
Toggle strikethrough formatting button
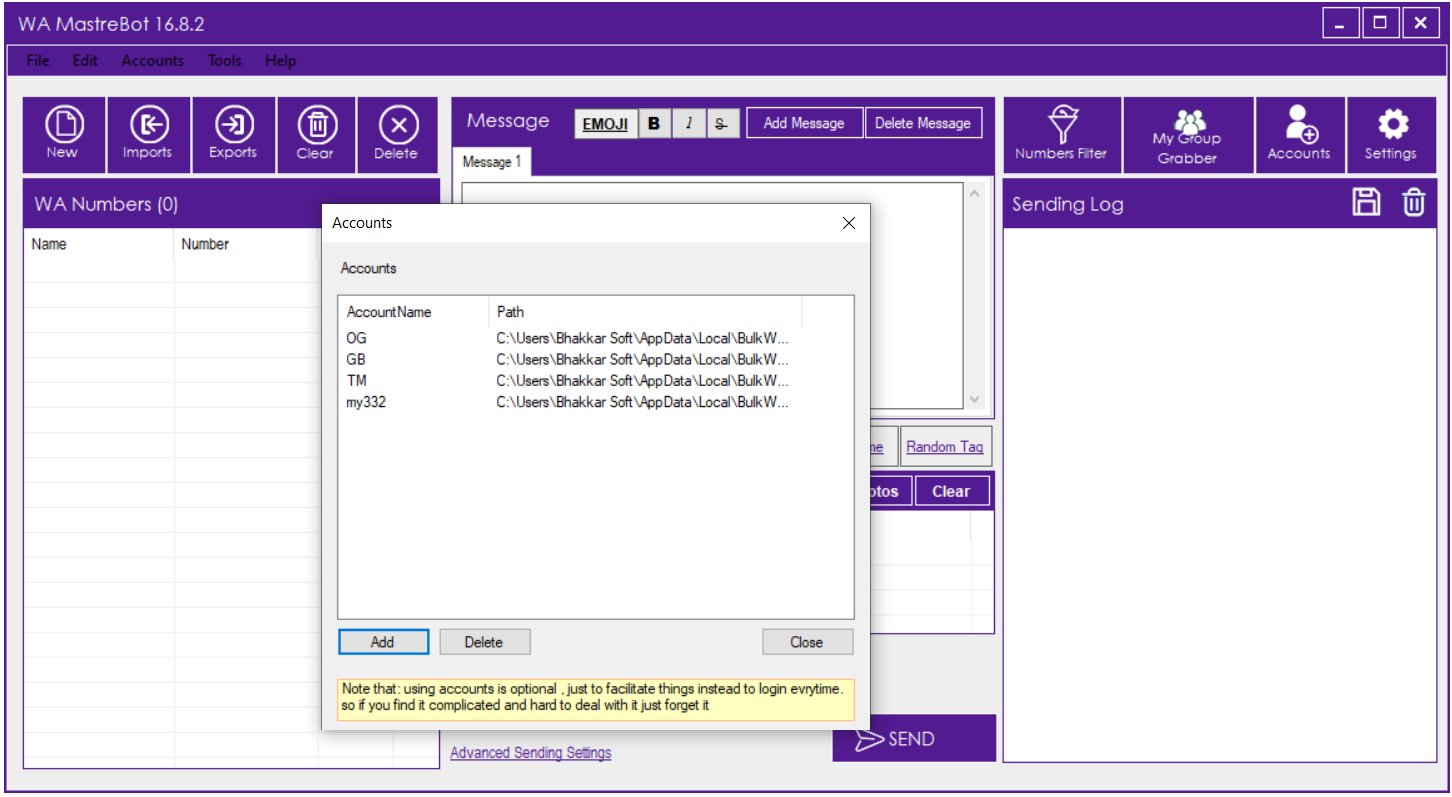[721, 124]
